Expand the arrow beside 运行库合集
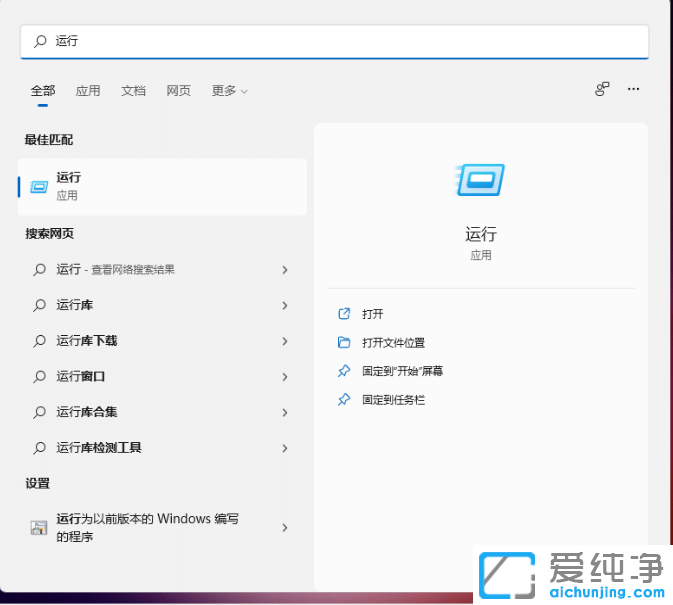This screenshot has height=605, width=673. click(x=285, y=412)
